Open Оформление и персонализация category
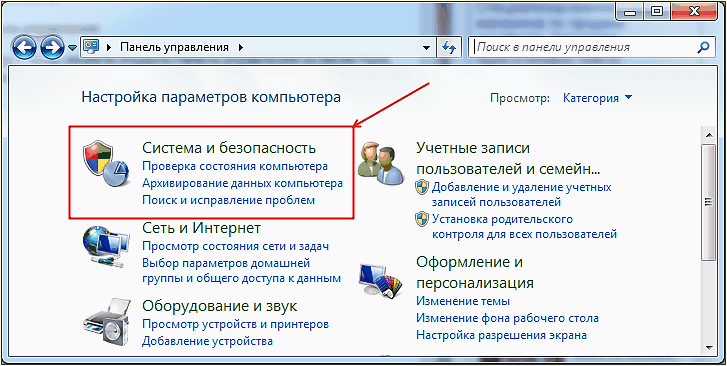 click(475, 272)
